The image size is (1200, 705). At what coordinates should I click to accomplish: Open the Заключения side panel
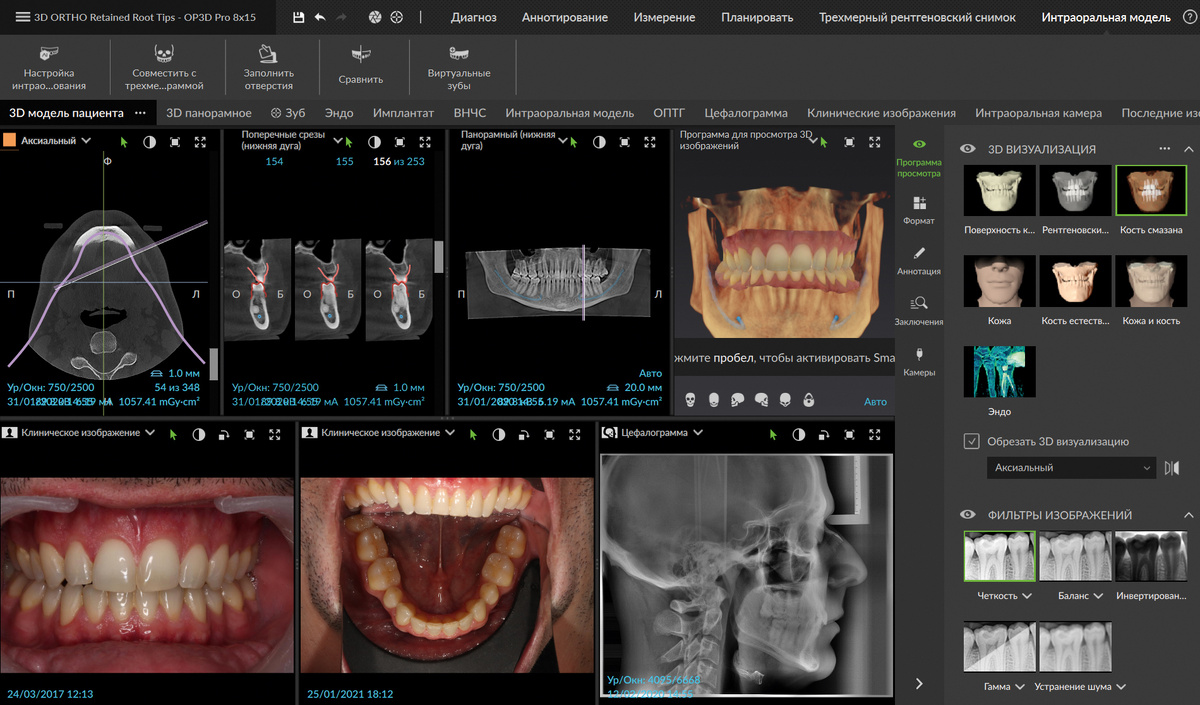pyautogui.click(x=918, y=311)
